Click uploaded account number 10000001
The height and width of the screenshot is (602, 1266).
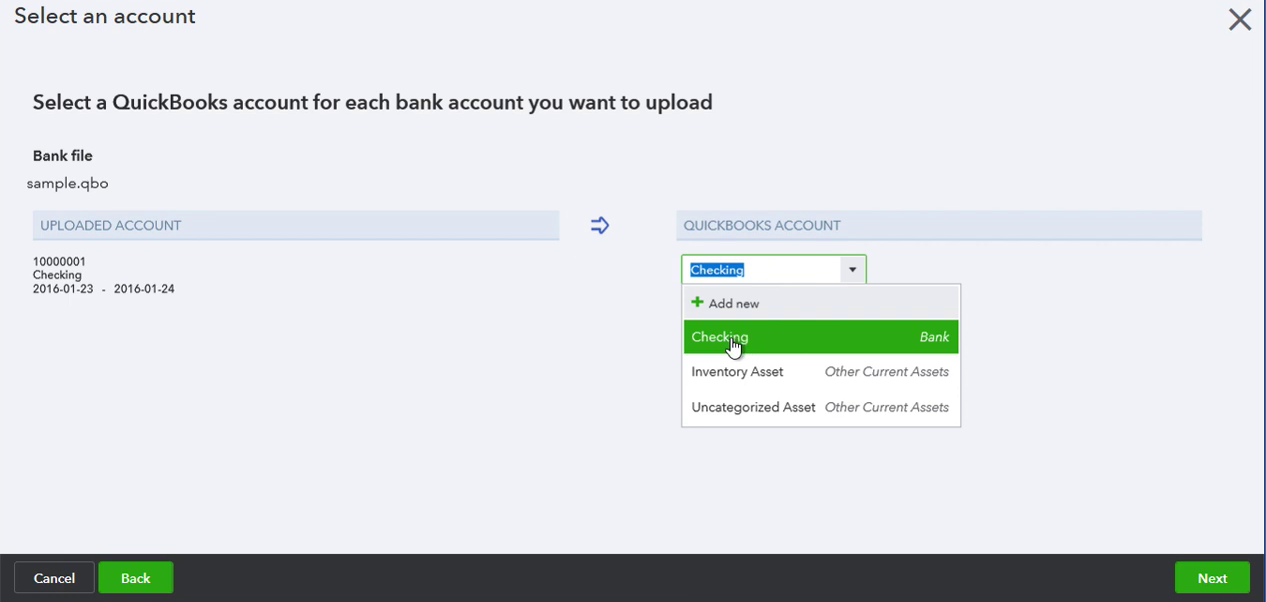(59, 262)
